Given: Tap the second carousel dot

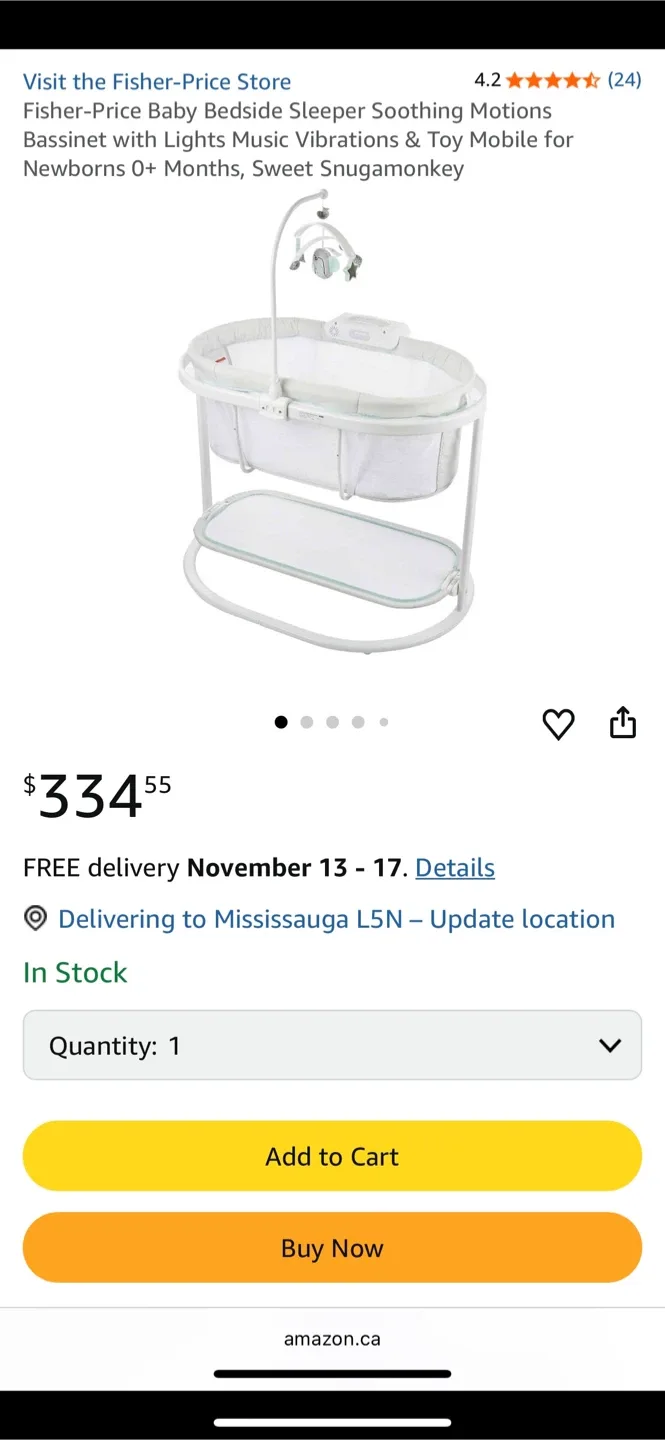Looking at the screenshot, I should pyautogui.click(x=307, y=721).
